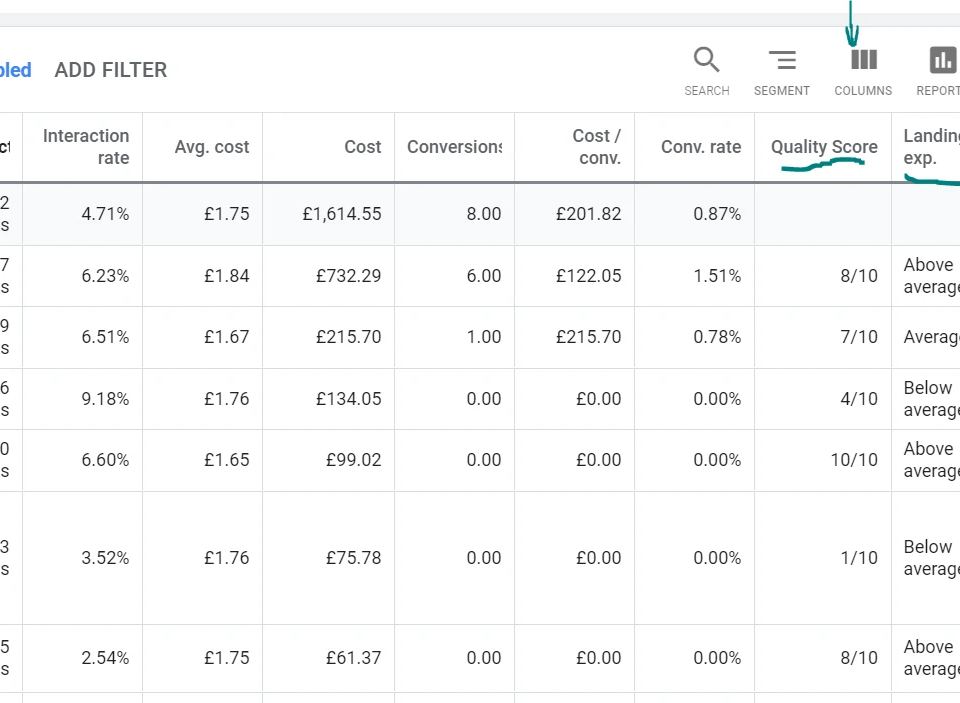Open the Search magnifier icon
The height and width of the screenshot is (703, 960).
(x=707, y=60)
